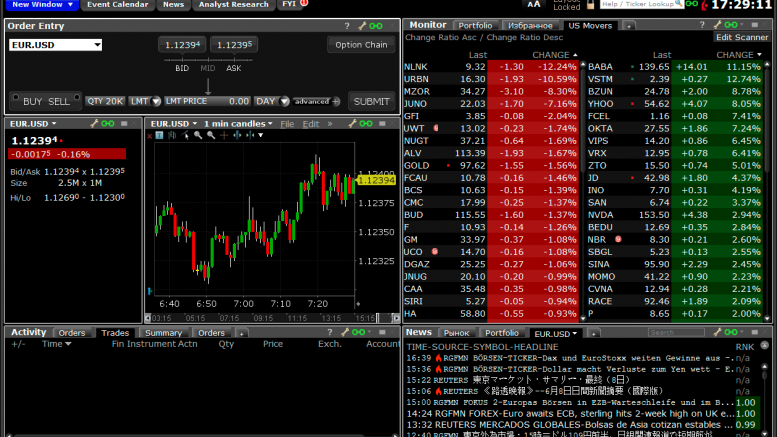Click the AA font size icon
This screenshot has width=777, height=437.
coord(534,4)
